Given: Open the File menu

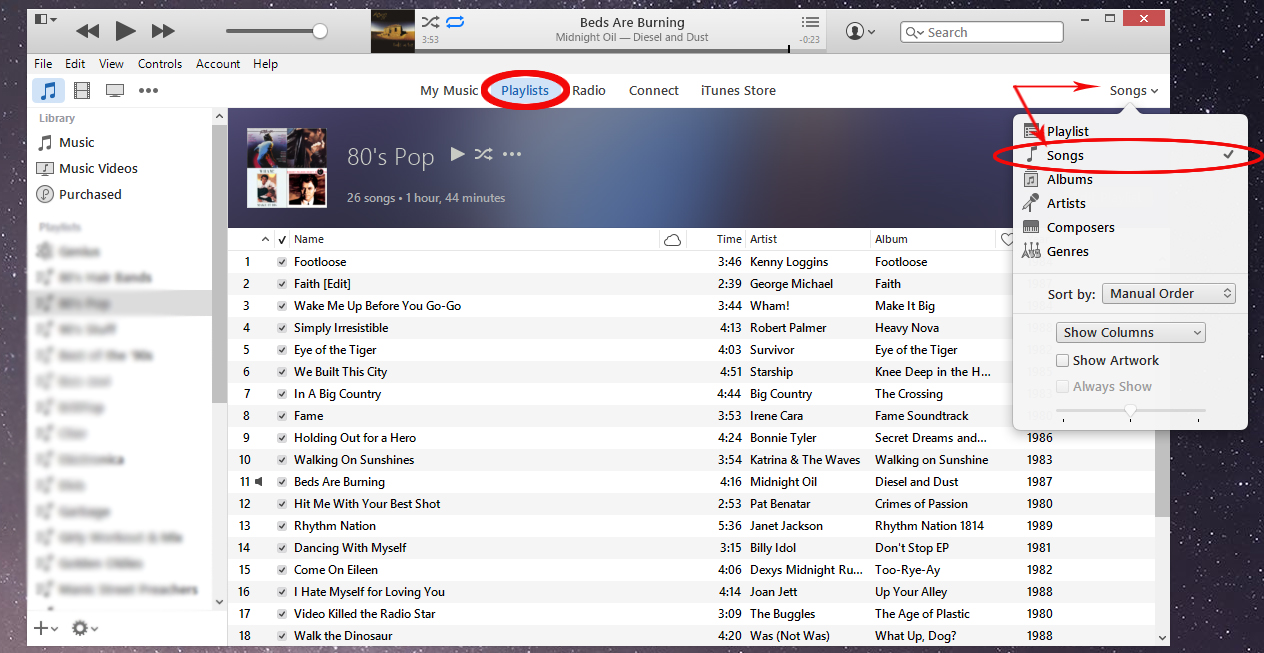Looking at the screenshot, I should [43, 63].
